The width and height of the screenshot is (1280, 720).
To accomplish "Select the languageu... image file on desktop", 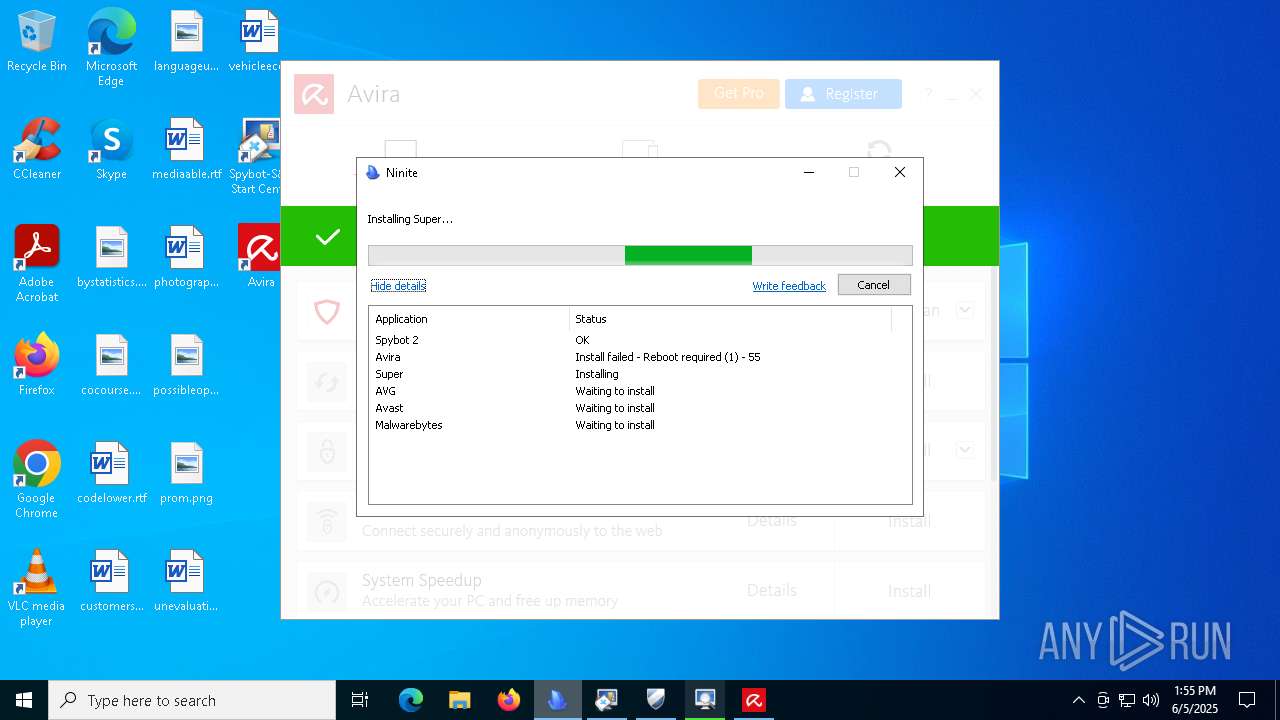I will tap(186, 42).
